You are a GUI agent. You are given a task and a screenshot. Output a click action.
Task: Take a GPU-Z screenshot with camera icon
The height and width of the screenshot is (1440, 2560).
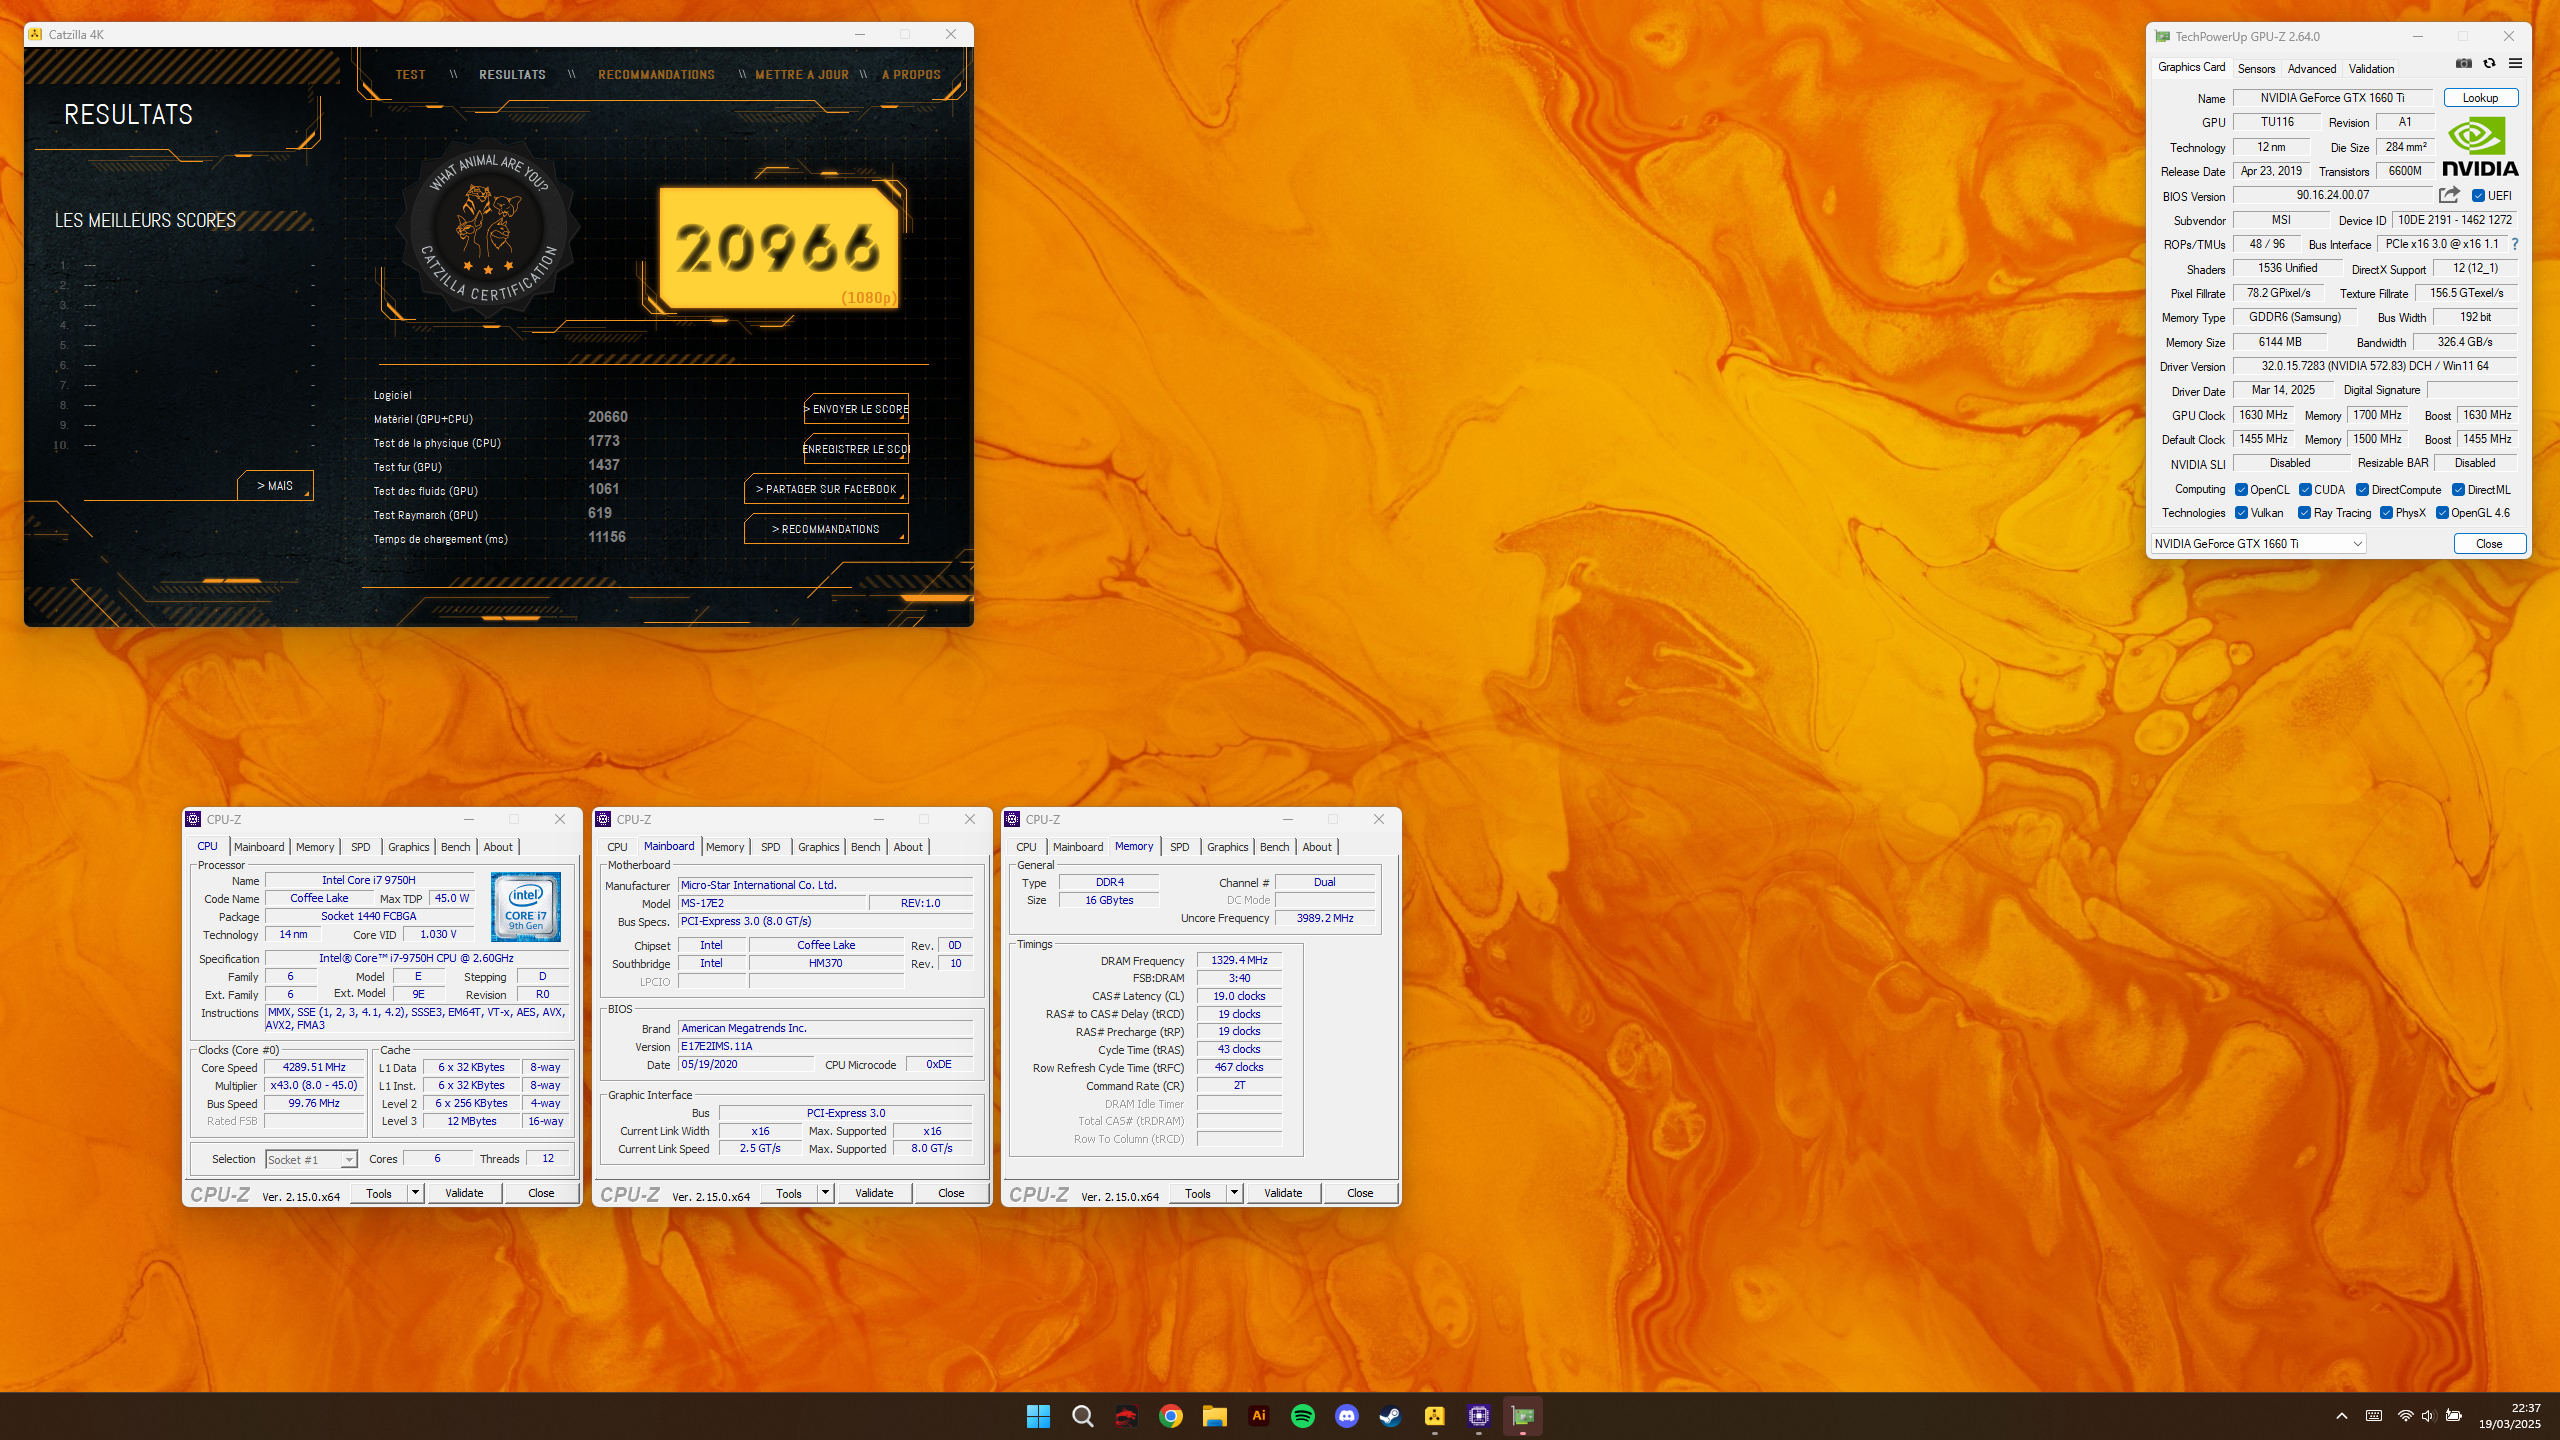pos(2464,64)
